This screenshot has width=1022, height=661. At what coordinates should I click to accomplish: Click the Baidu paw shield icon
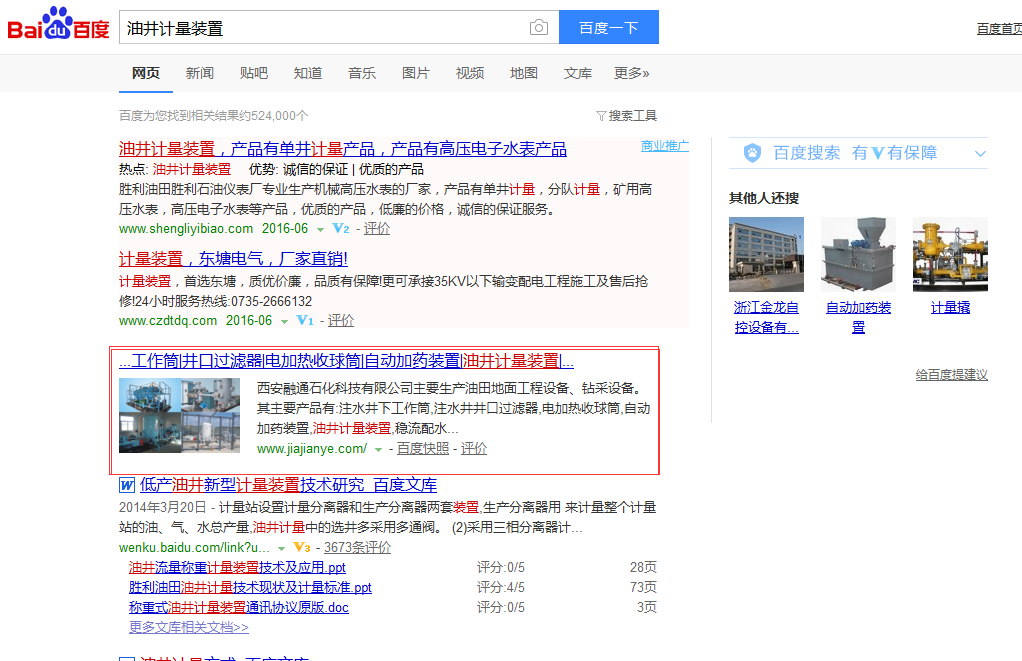[x=752, y=153]
